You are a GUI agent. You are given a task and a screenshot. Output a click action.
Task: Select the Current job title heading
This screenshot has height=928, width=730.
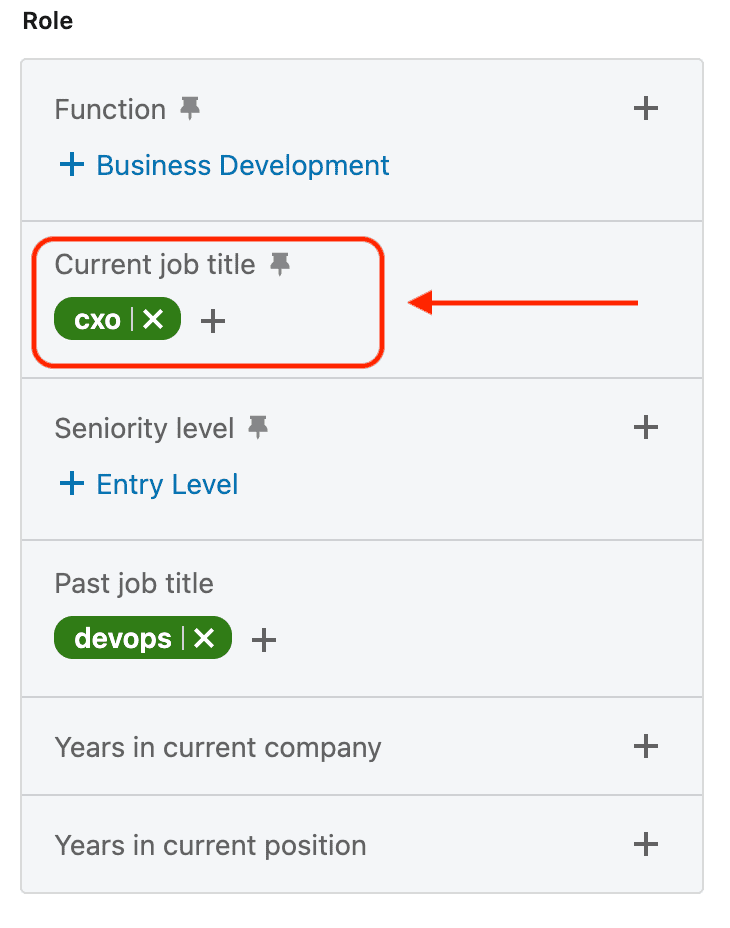[155, 264]
